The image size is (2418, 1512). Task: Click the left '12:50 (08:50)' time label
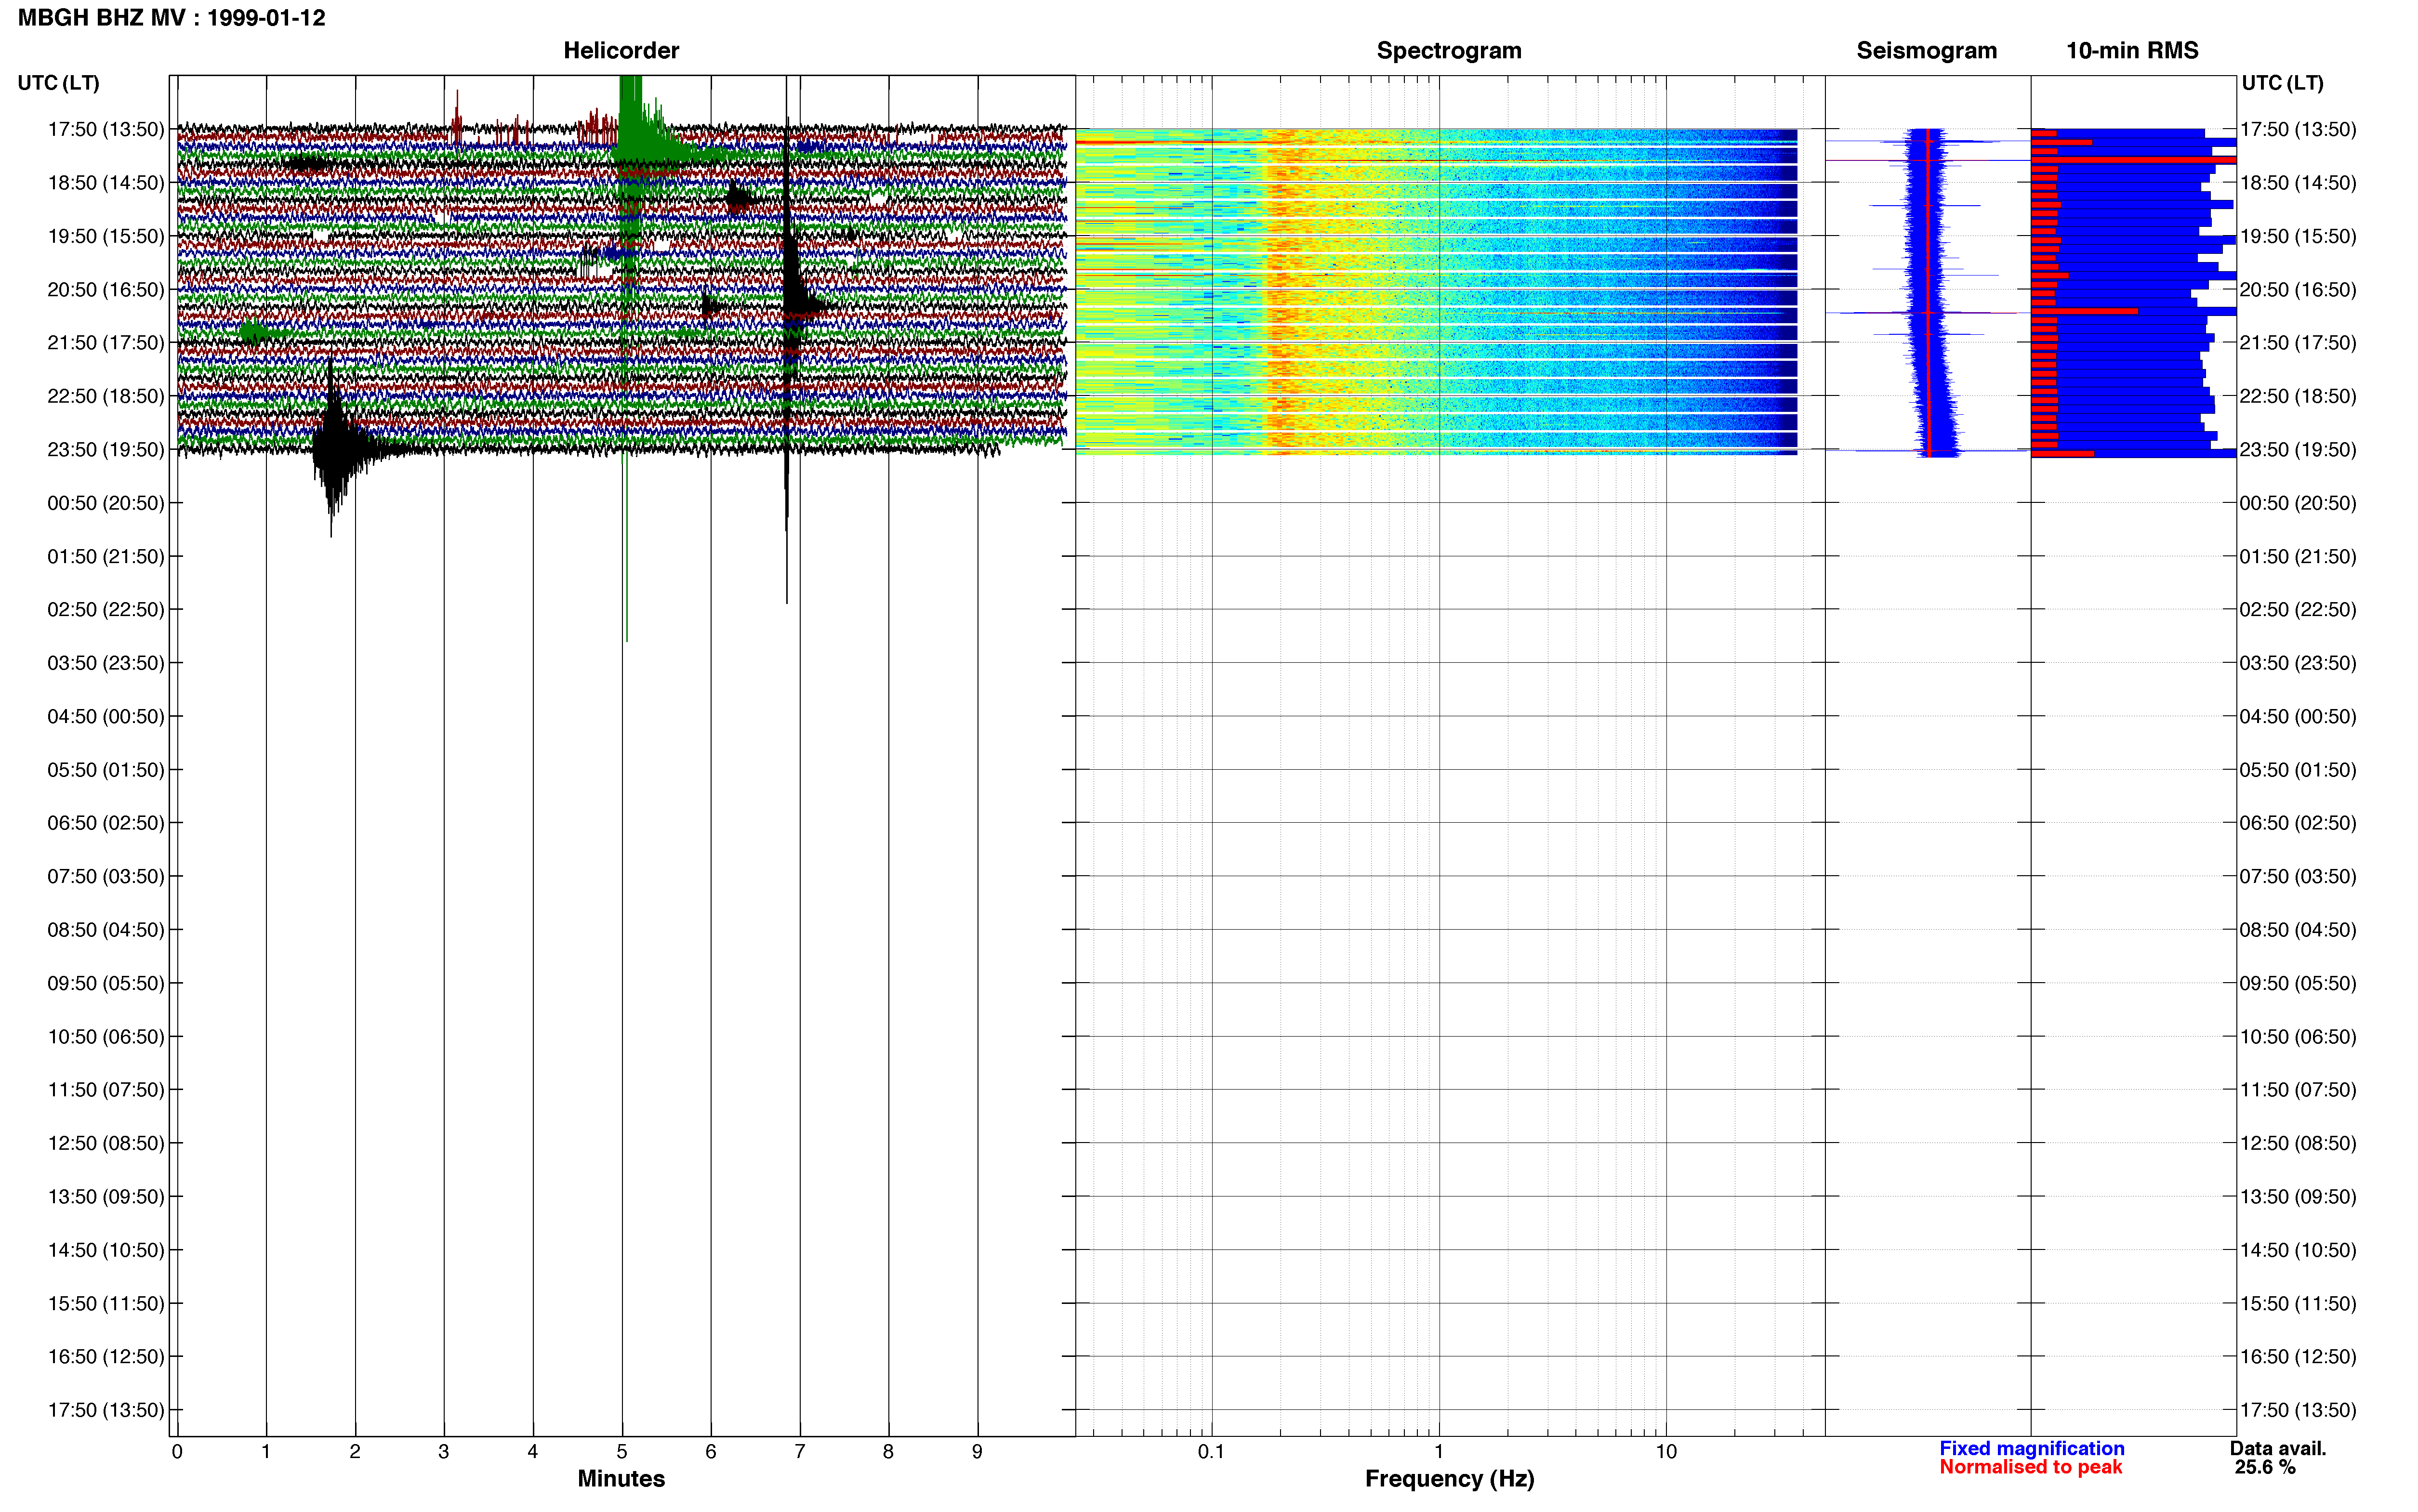(106, 1143)
